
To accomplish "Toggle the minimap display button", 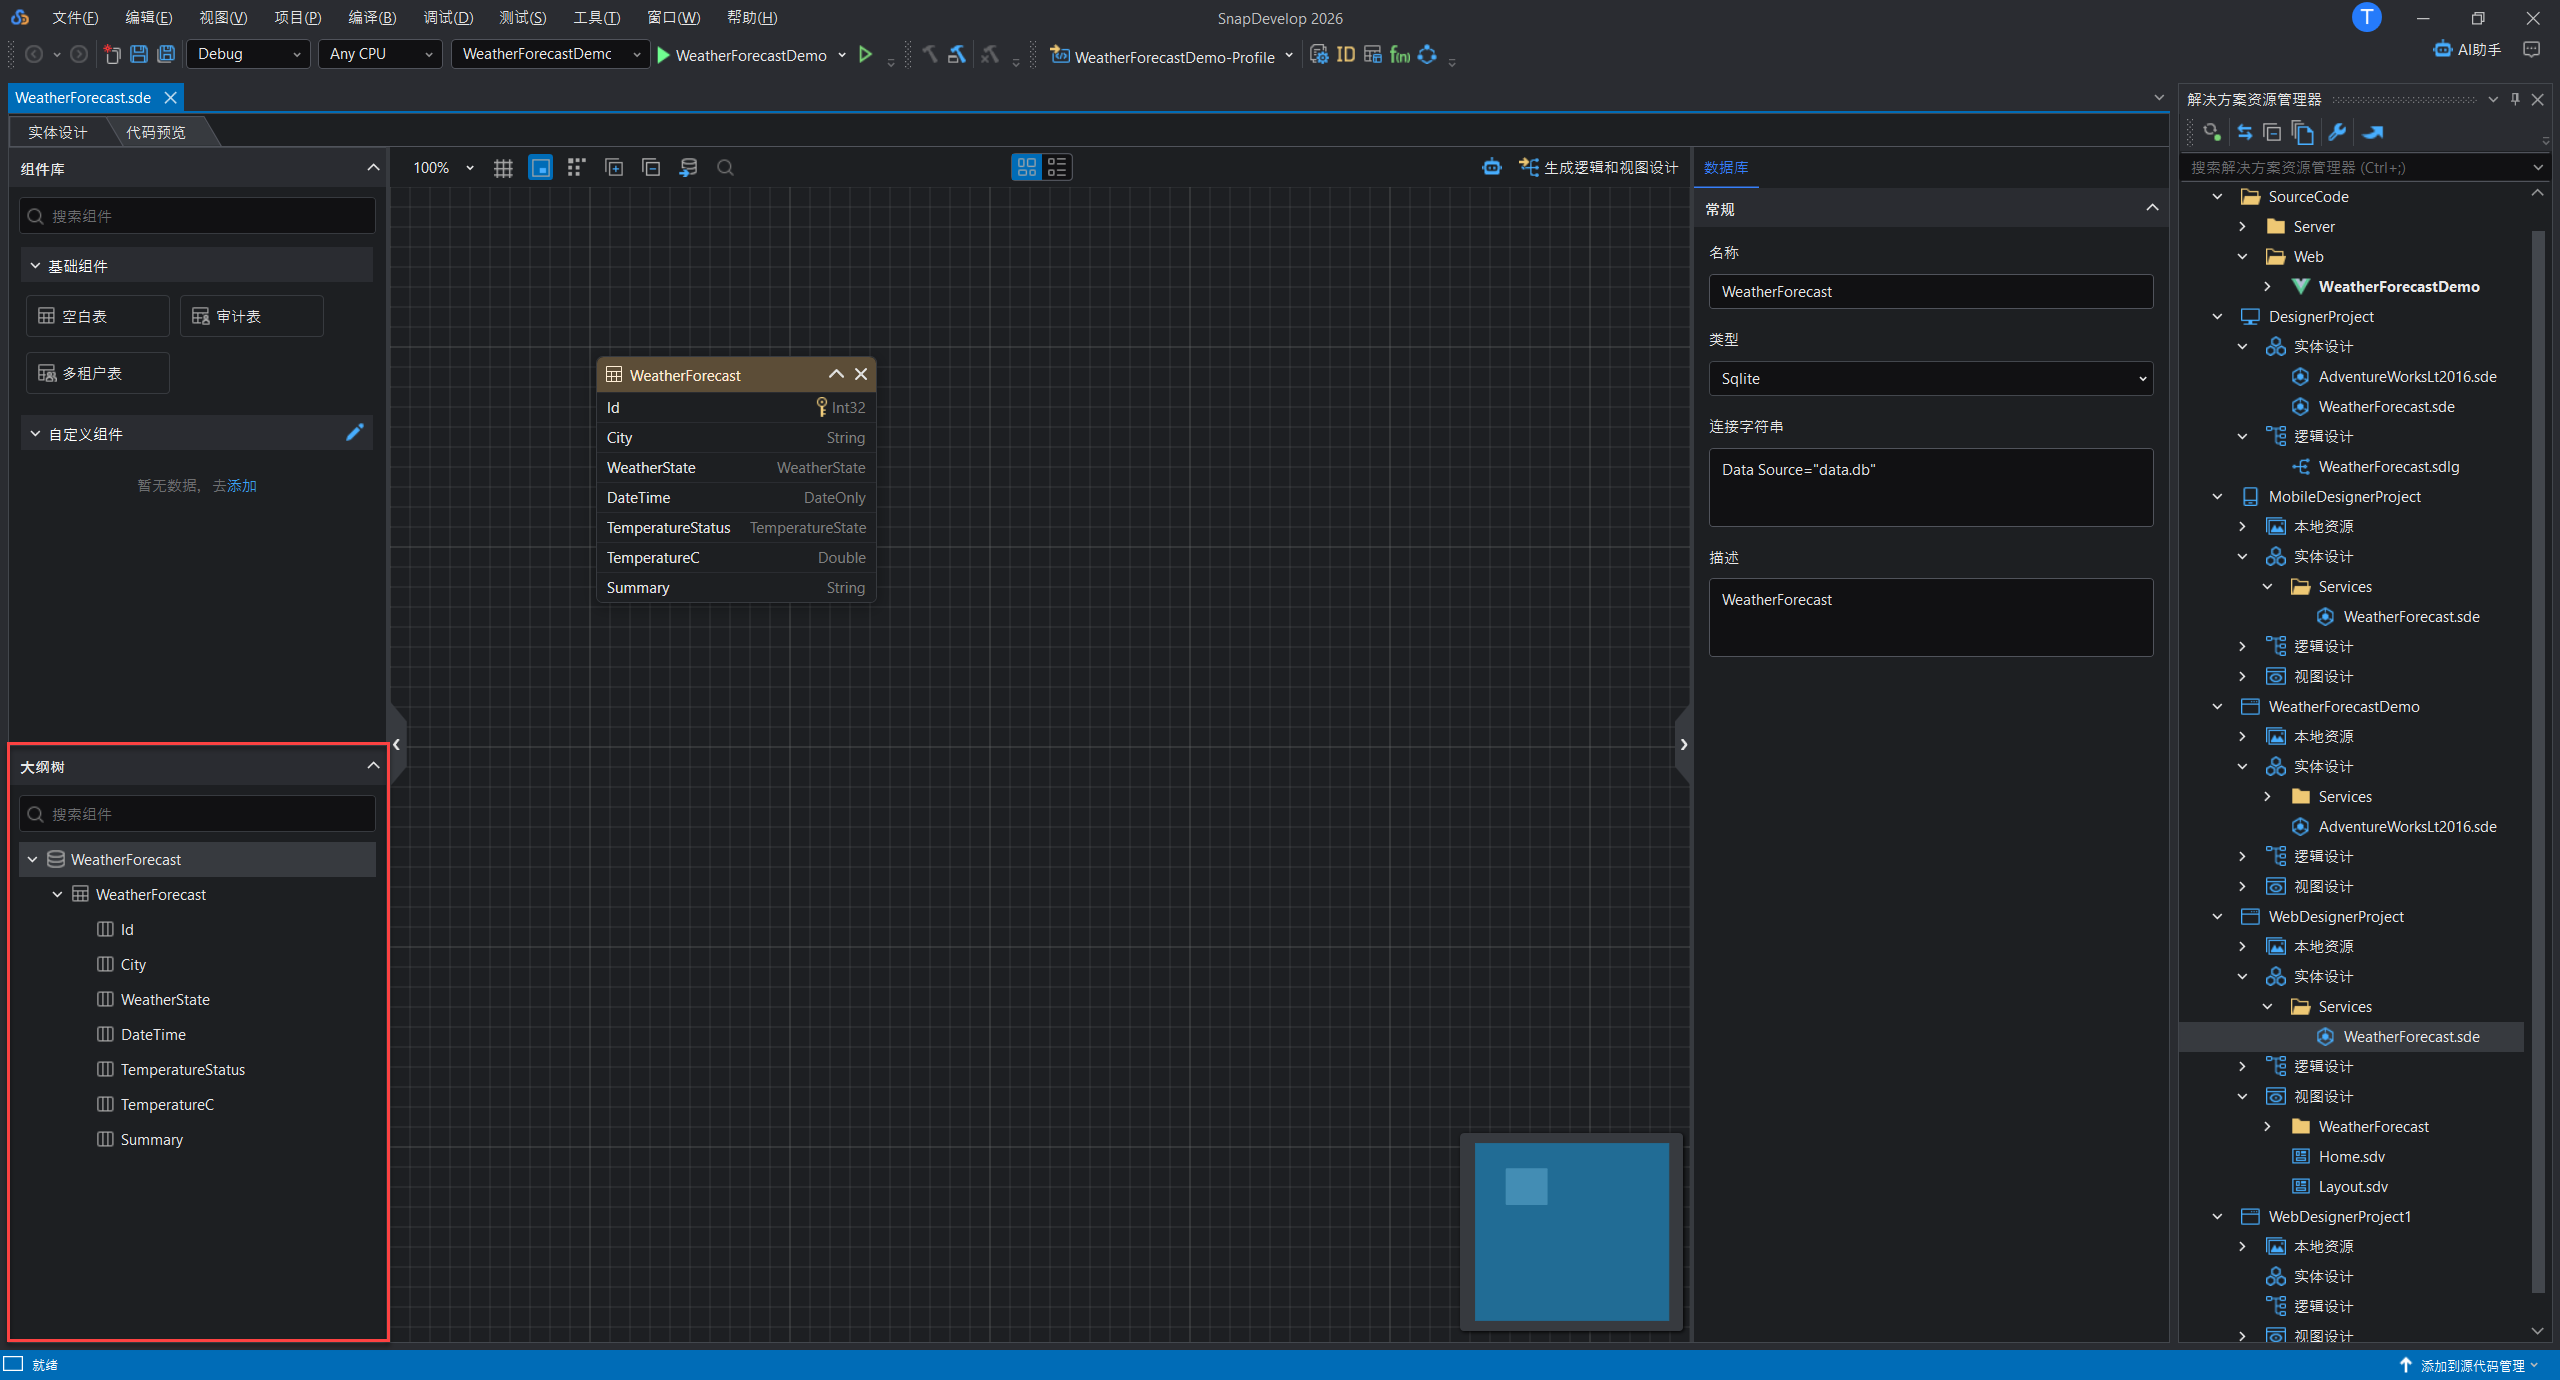I will click(x=540, y=168).
